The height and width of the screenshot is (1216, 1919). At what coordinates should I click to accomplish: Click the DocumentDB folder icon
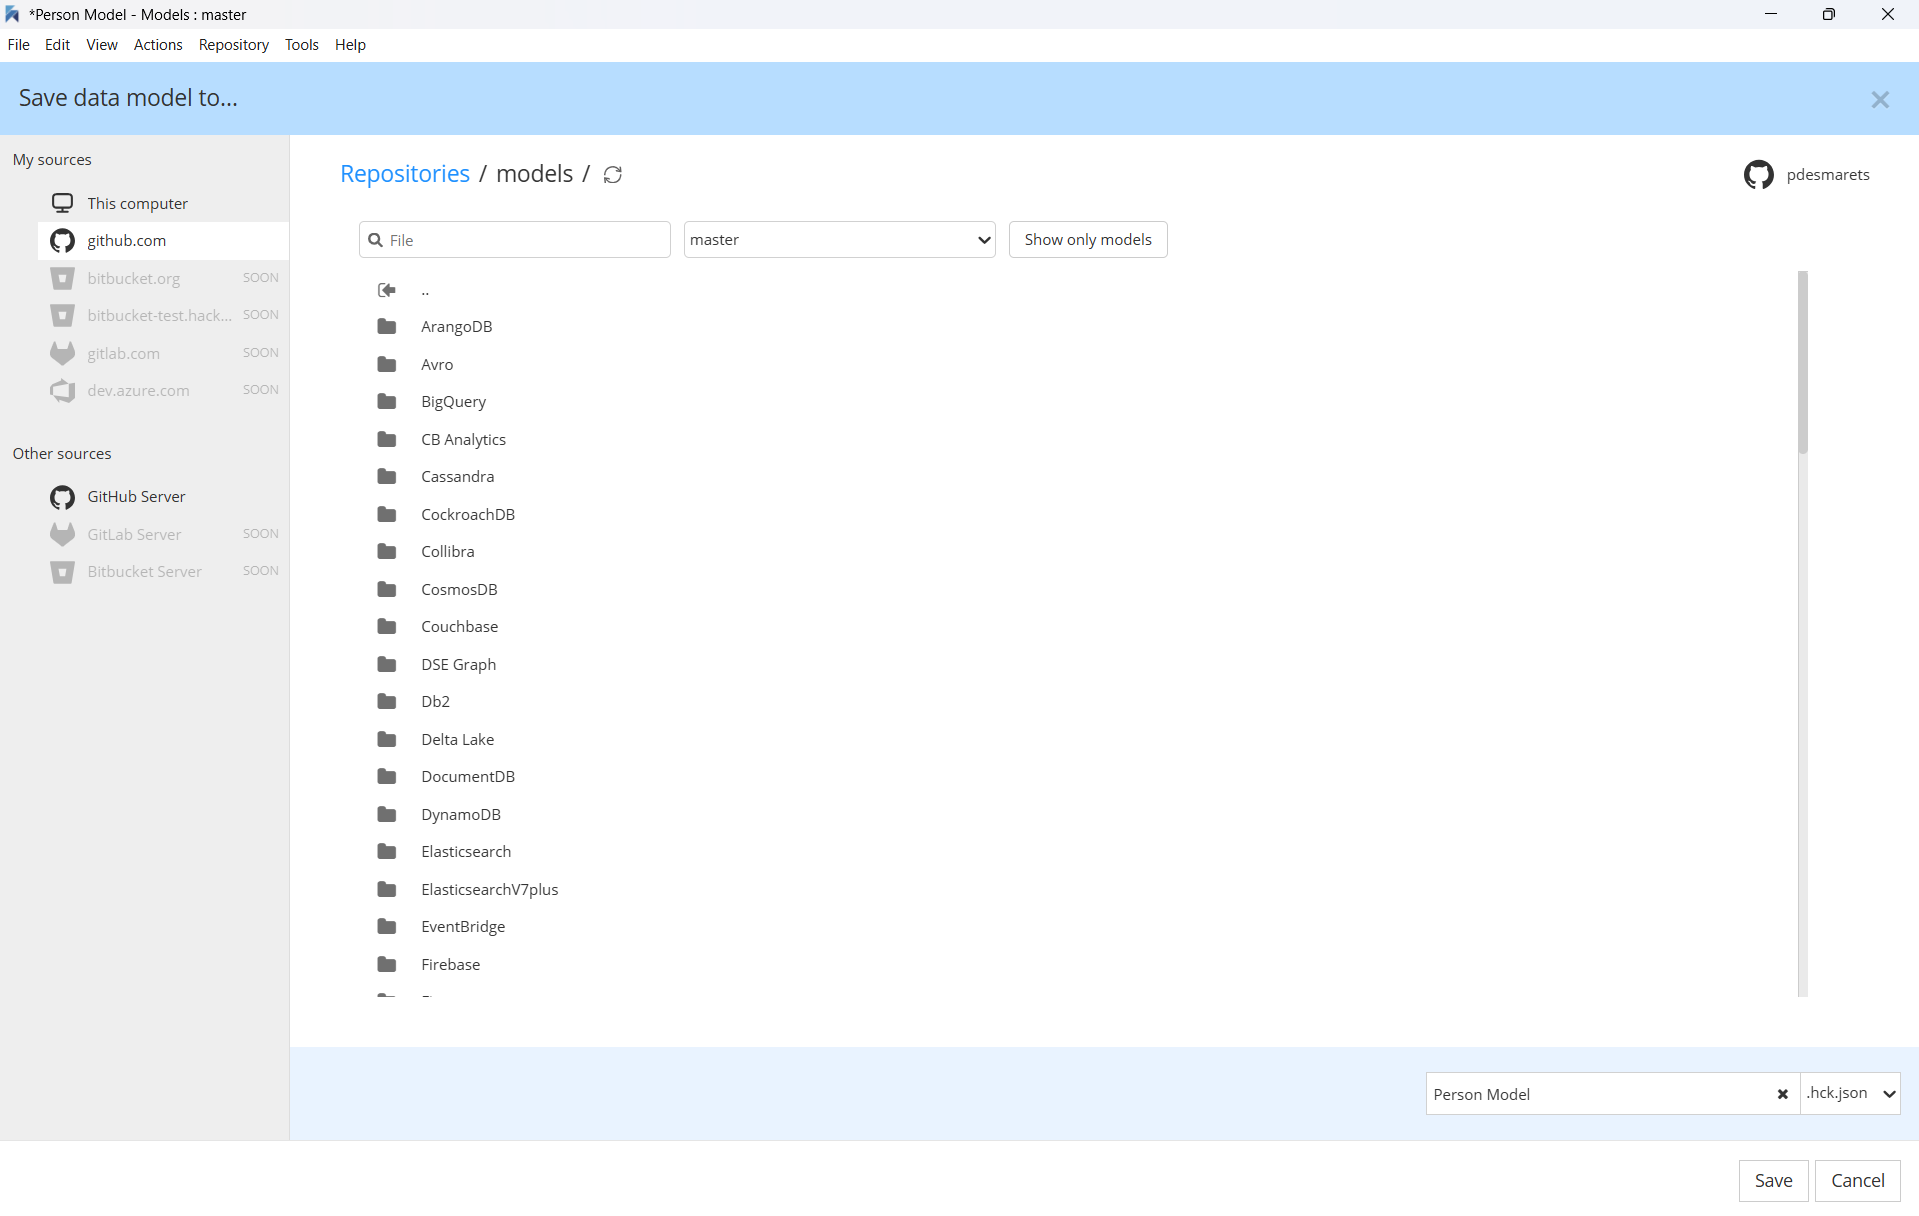(387, 777)
